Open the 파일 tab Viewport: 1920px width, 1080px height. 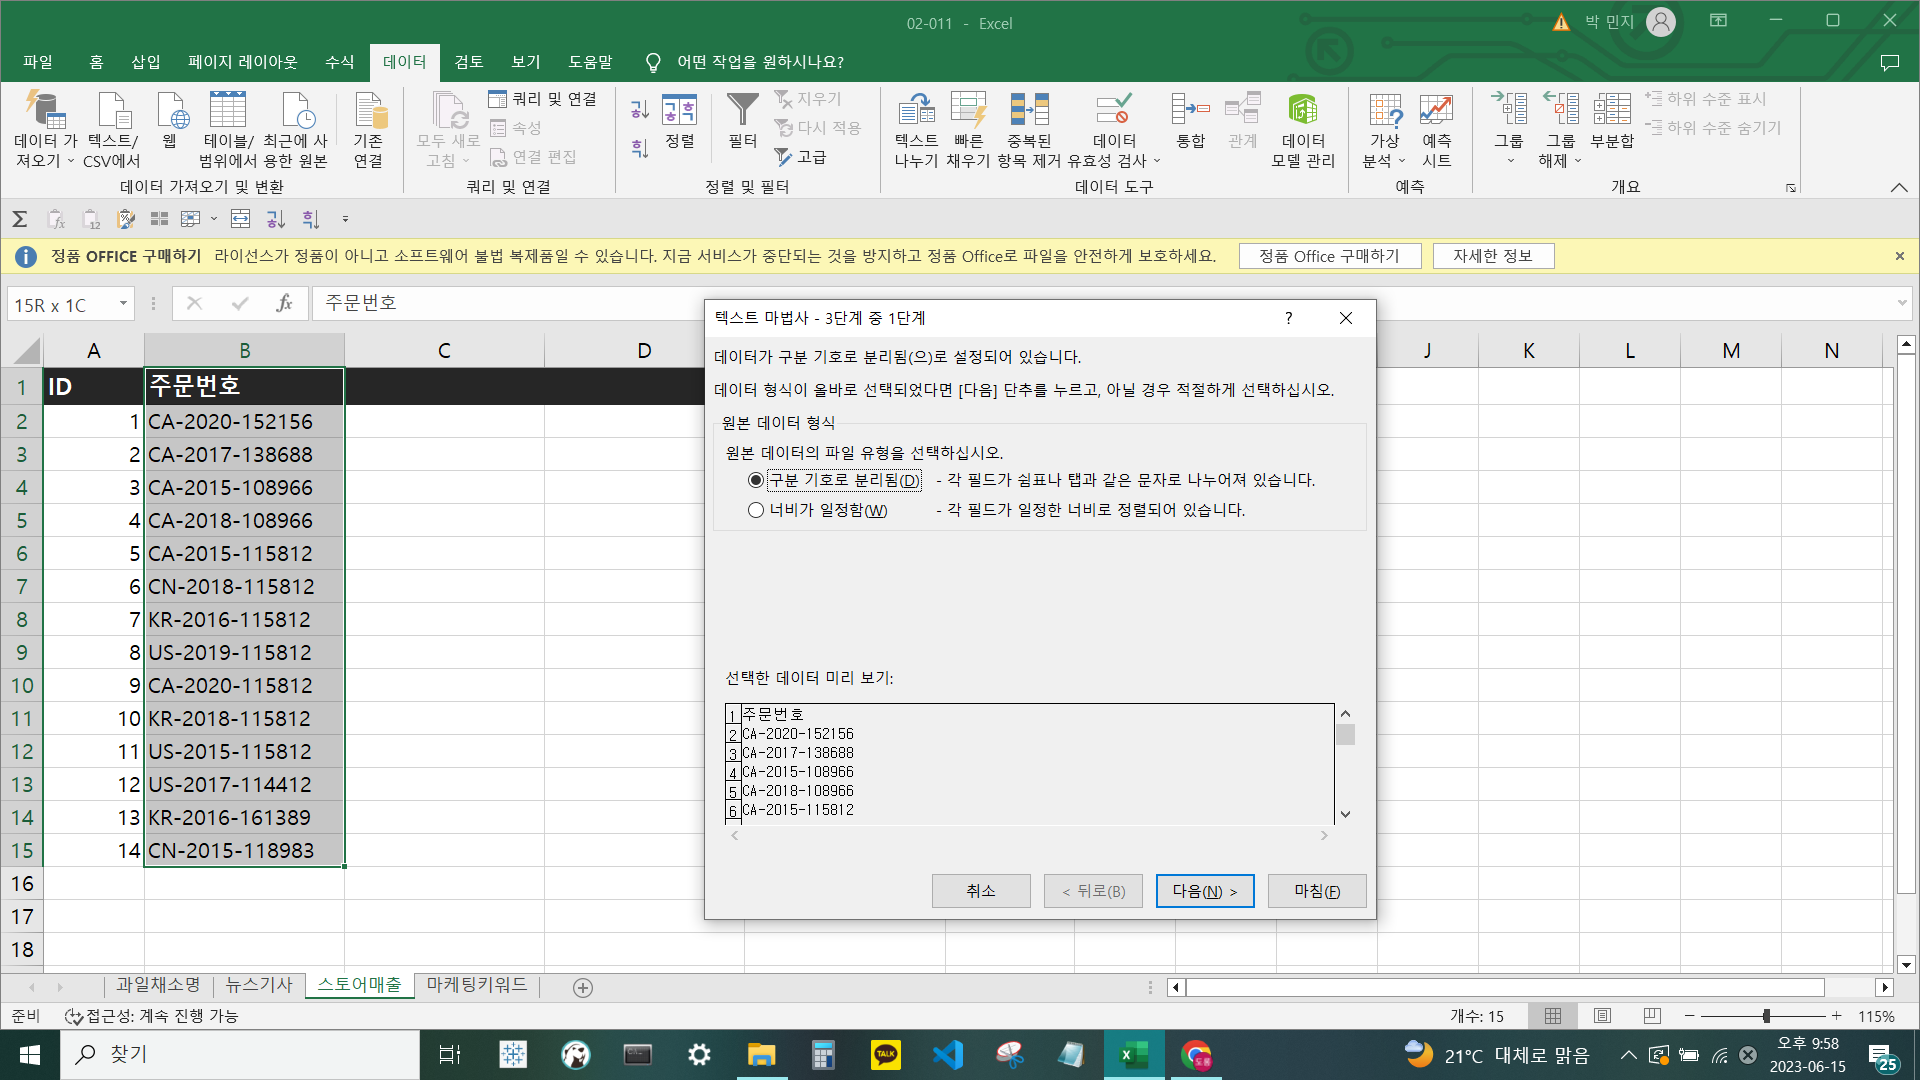tap(38, 62)
